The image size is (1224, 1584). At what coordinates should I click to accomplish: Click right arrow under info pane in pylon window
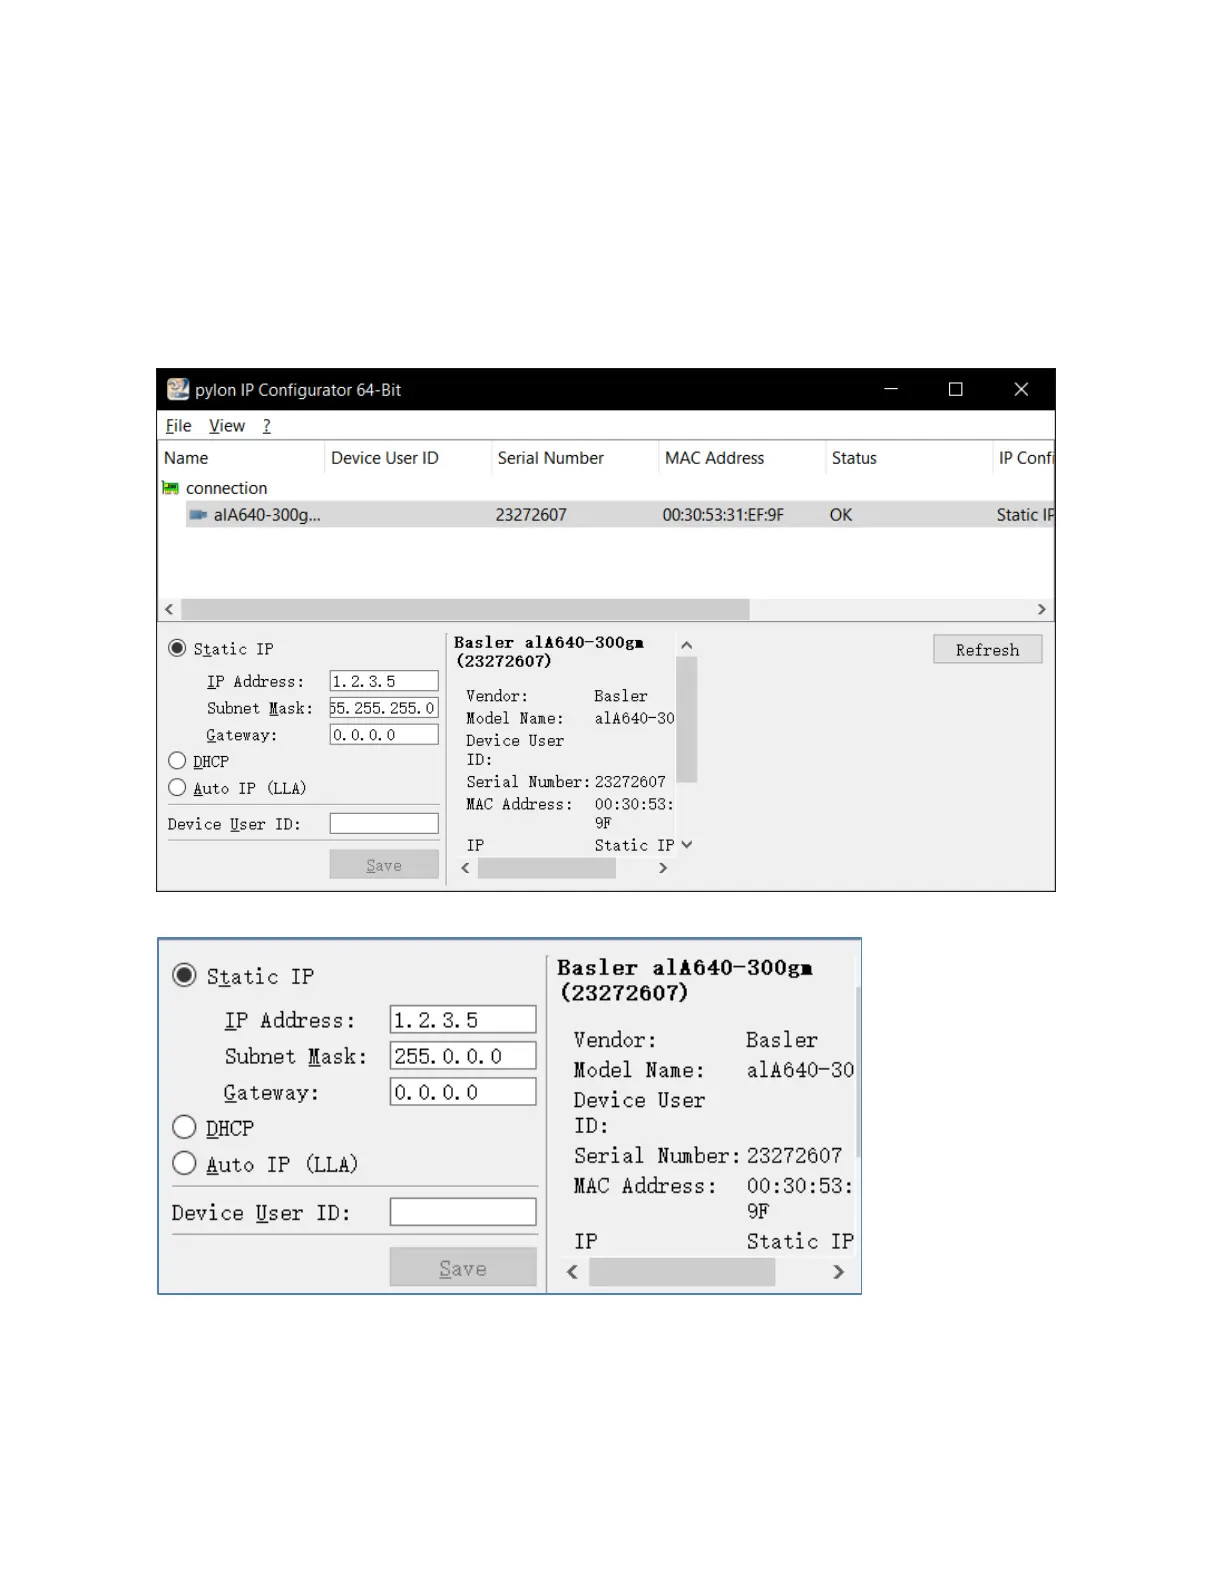(662, 868)
